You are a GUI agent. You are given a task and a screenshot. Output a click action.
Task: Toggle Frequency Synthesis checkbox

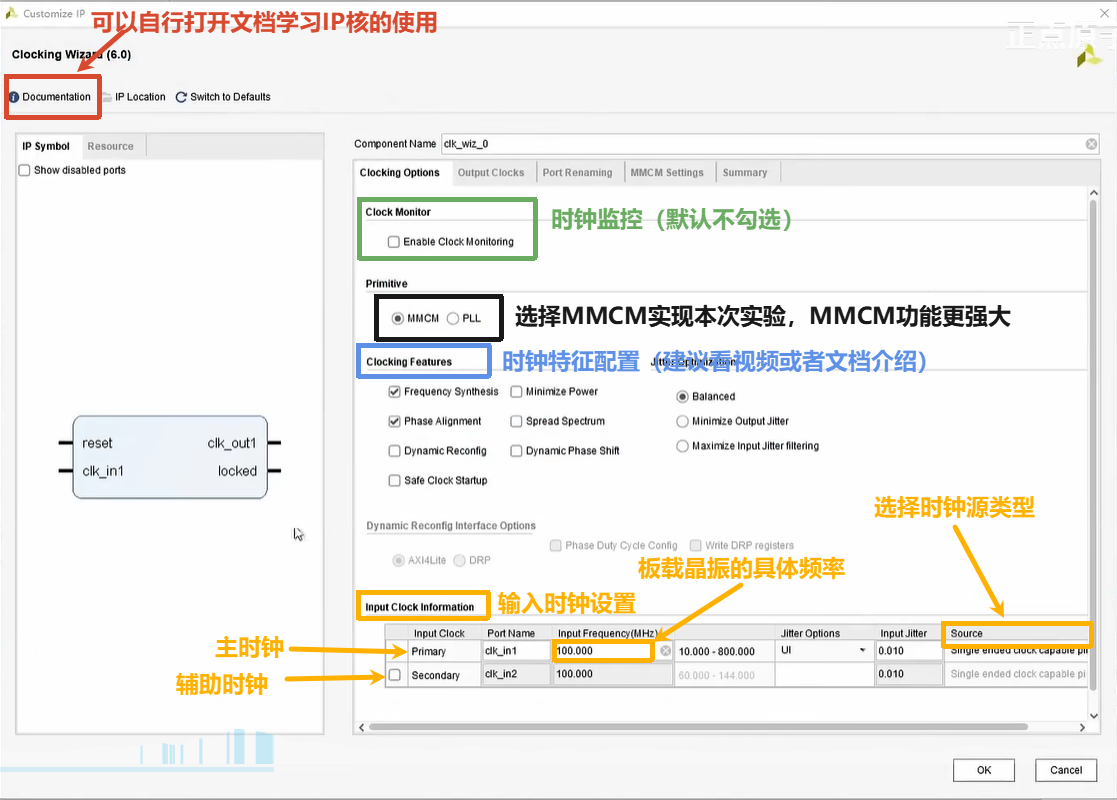(394, 391)
